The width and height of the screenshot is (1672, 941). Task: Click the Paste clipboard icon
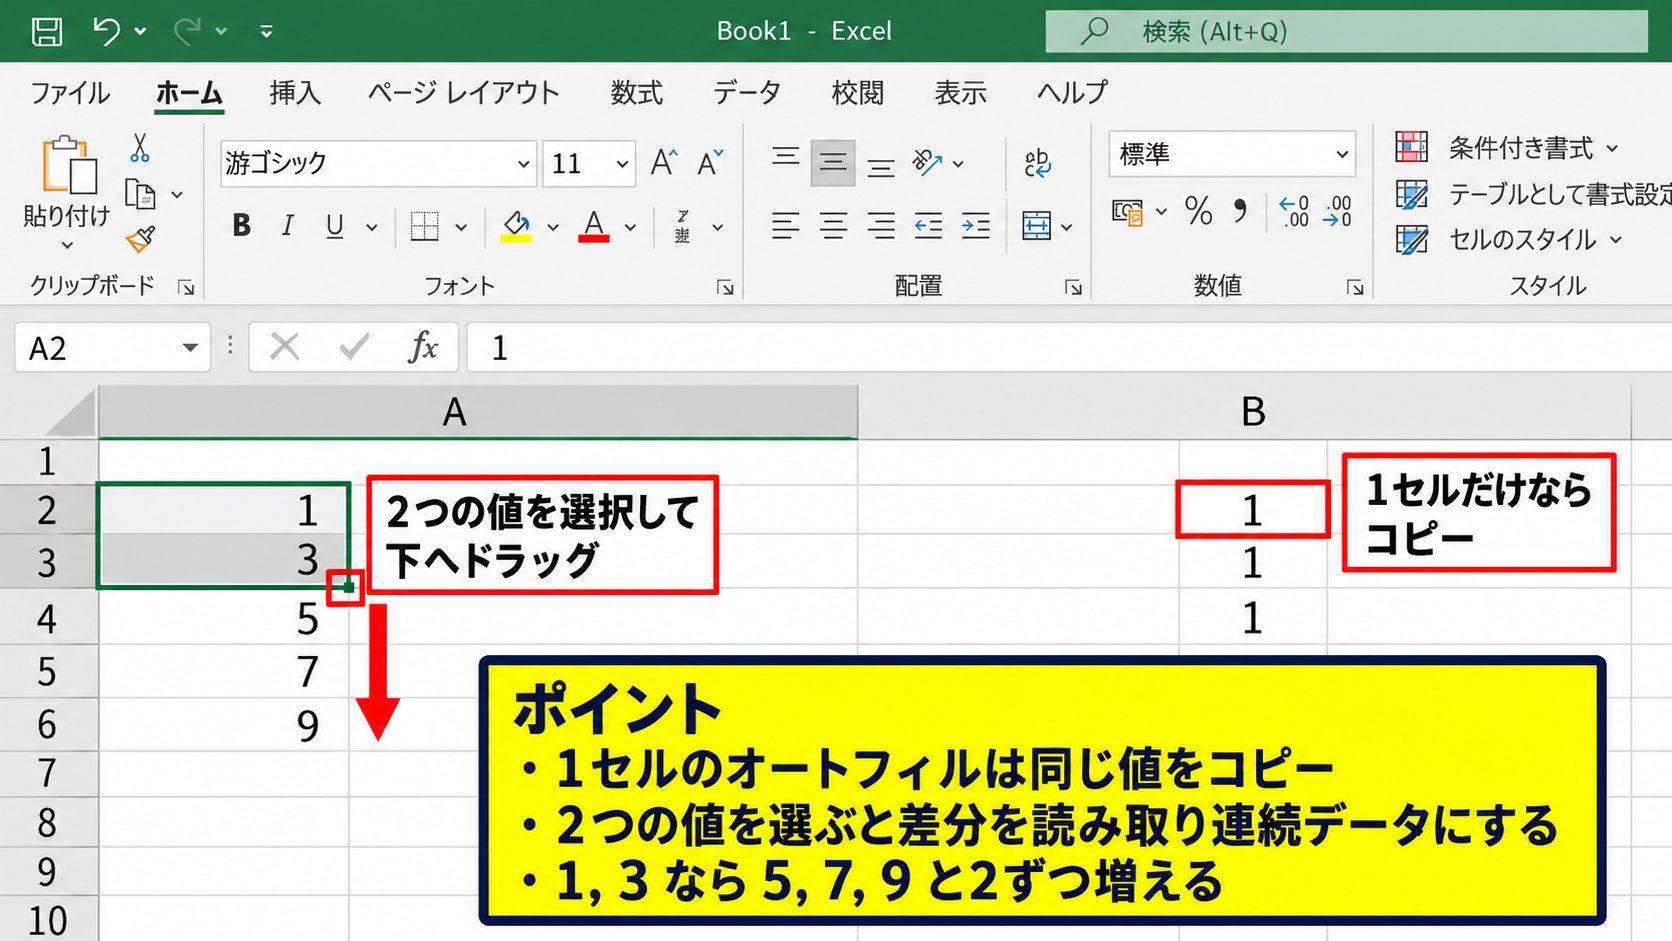69,165
